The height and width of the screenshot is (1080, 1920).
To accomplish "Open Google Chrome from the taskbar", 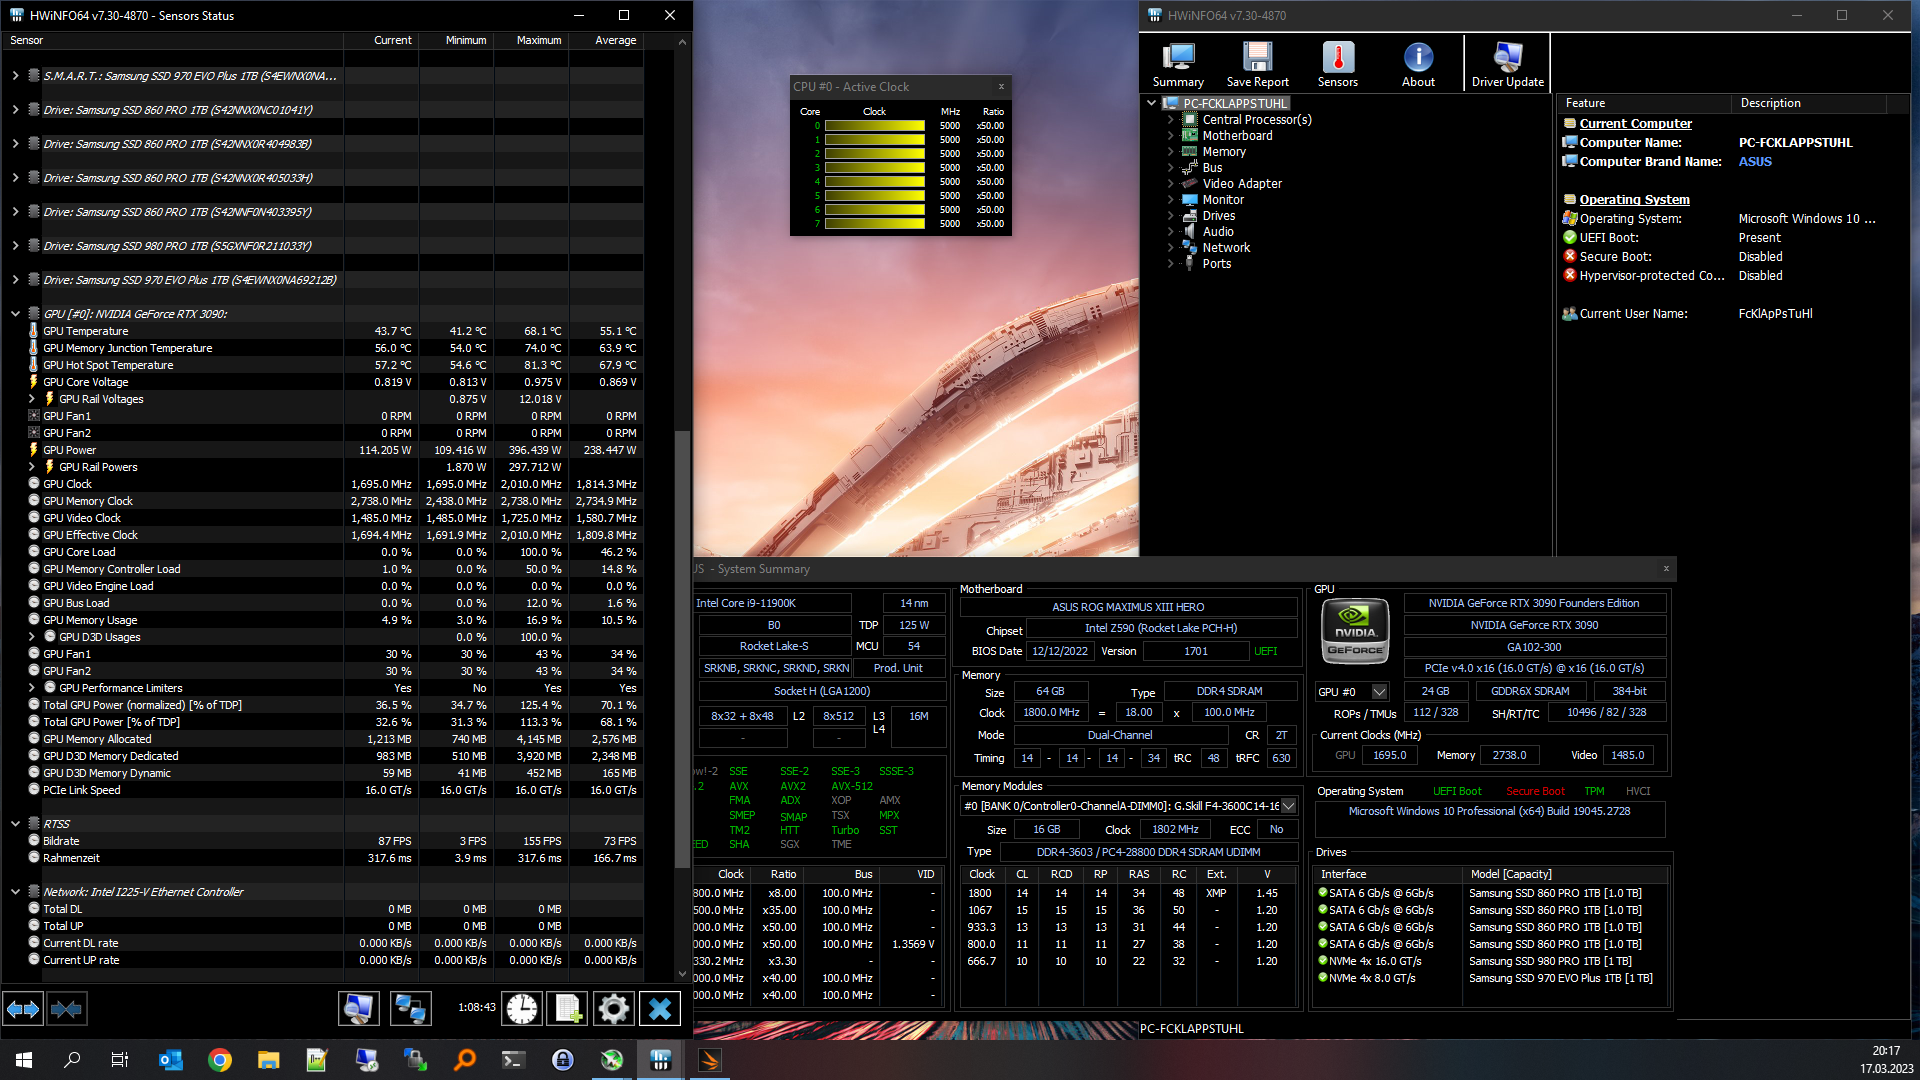I will [x=220, y=1060].
